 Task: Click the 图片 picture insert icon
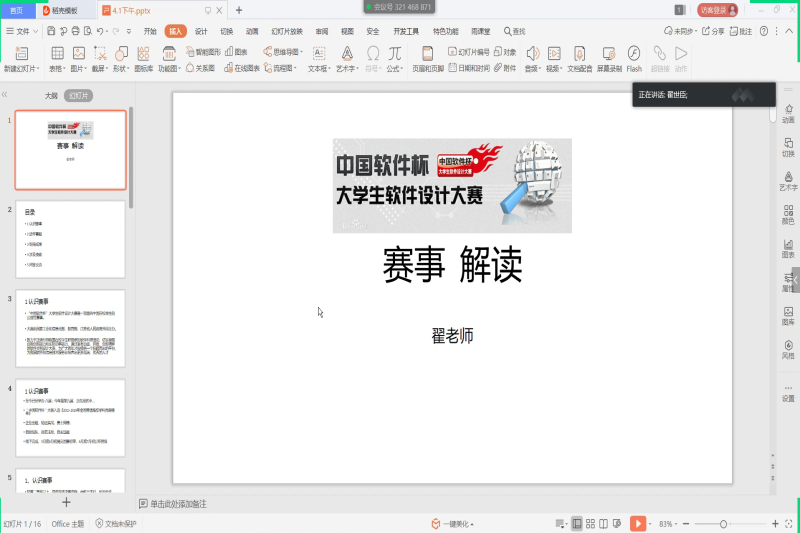(79, 54)
